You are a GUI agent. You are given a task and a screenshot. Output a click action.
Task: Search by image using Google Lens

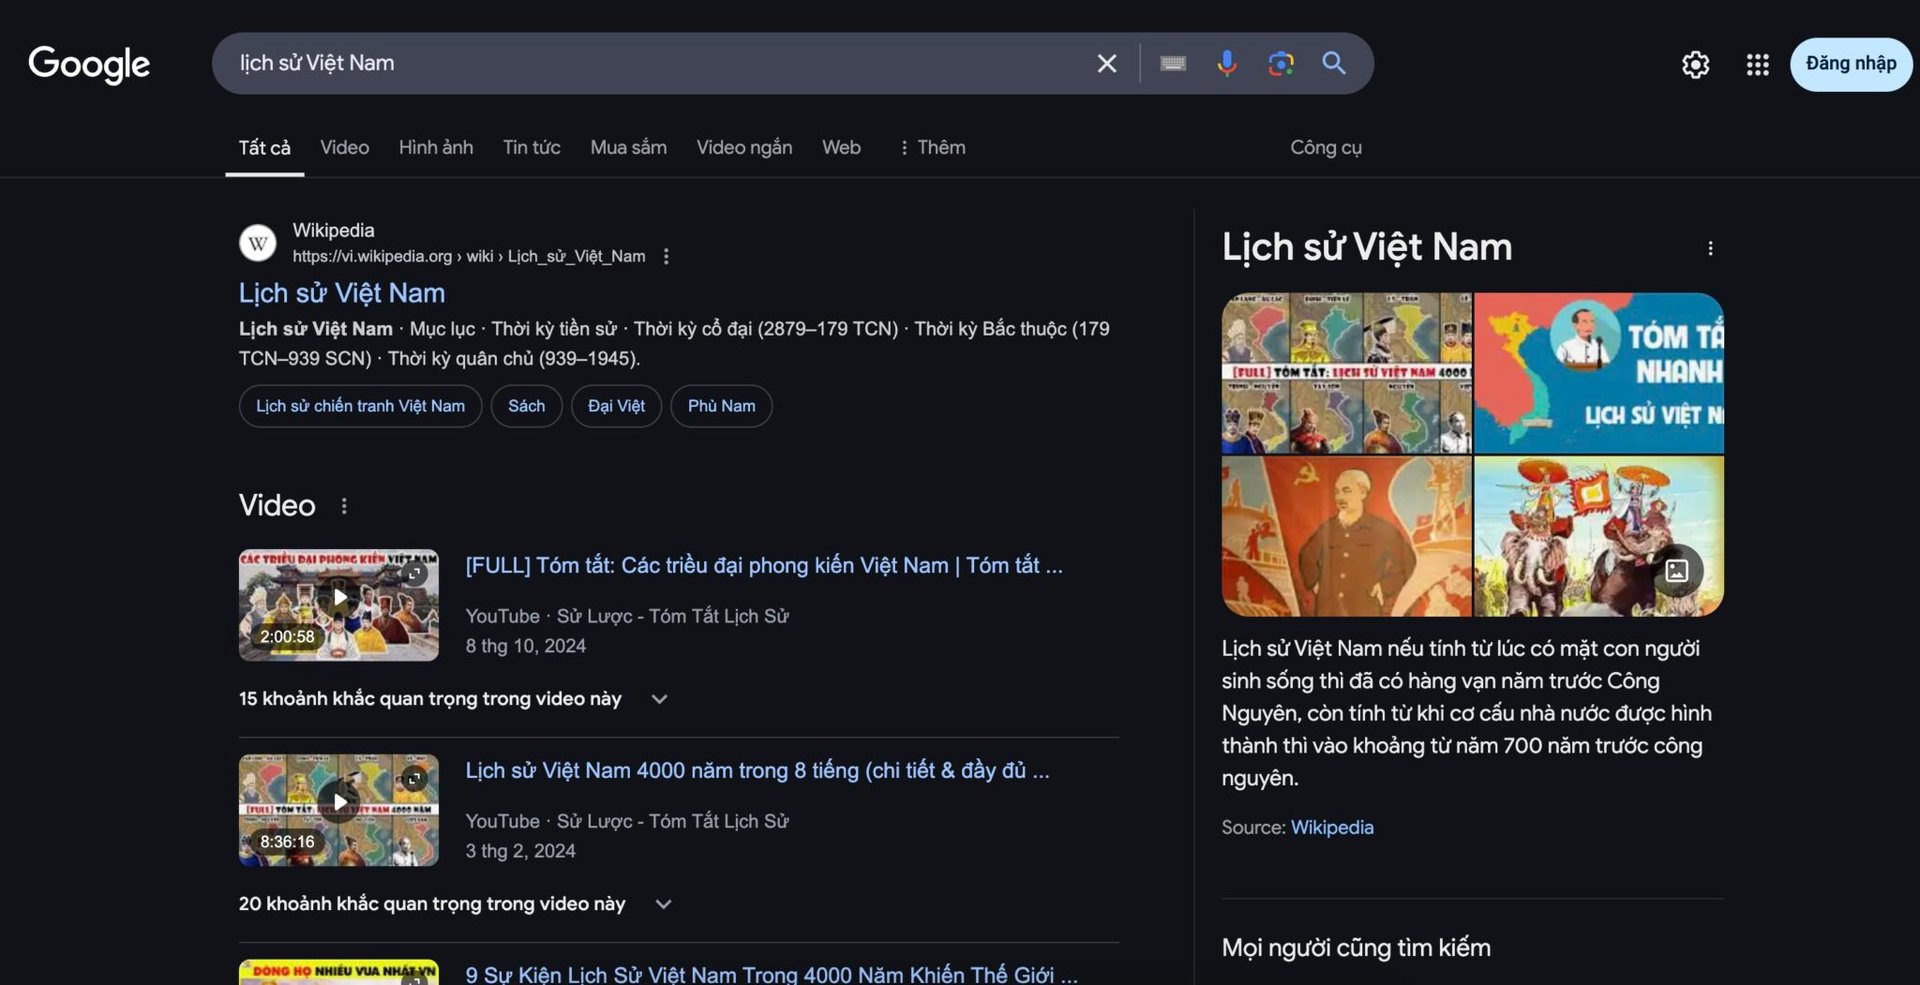coord(1280,63)
